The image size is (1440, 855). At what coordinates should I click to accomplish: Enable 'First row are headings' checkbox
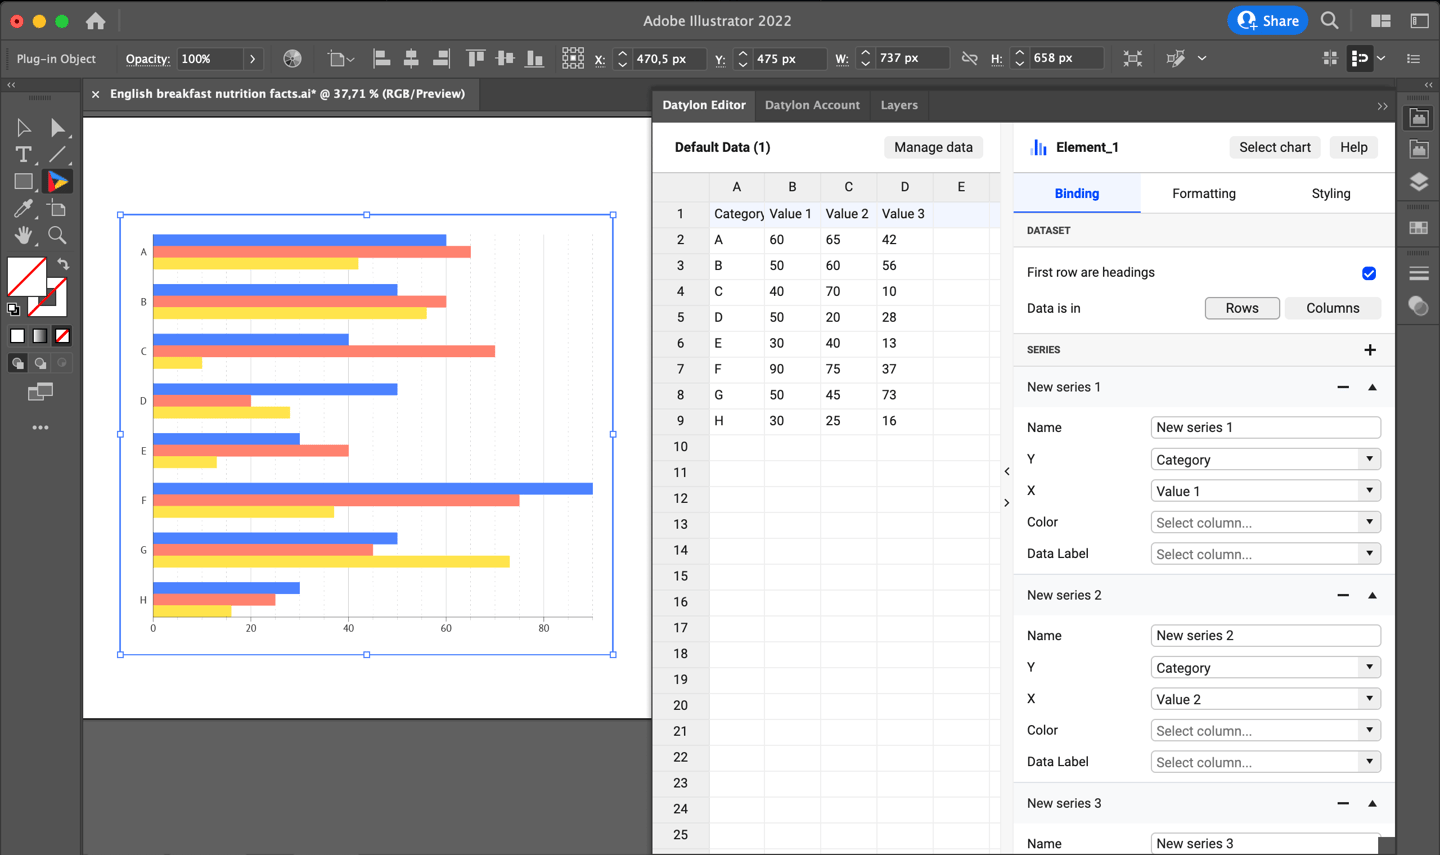pyautogui.click(x=1369, y=272)
